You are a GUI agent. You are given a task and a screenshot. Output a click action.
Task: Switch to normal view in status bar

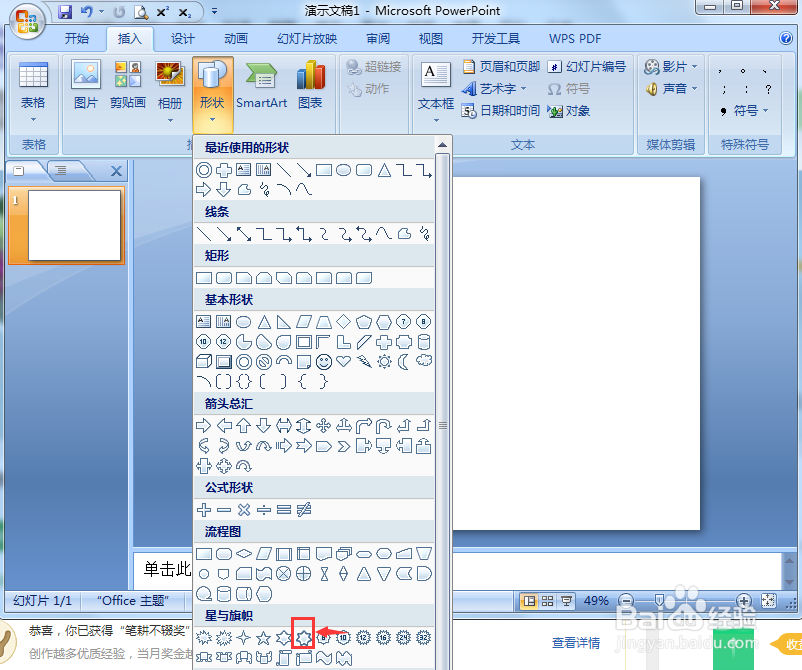click(x=529, y=600)
